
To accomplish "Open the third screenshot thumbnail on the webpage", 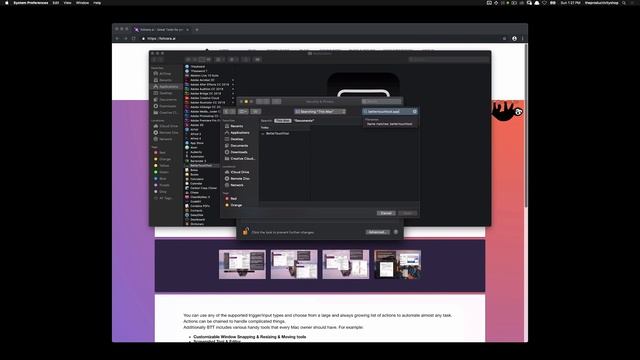I will coord(346,264).
